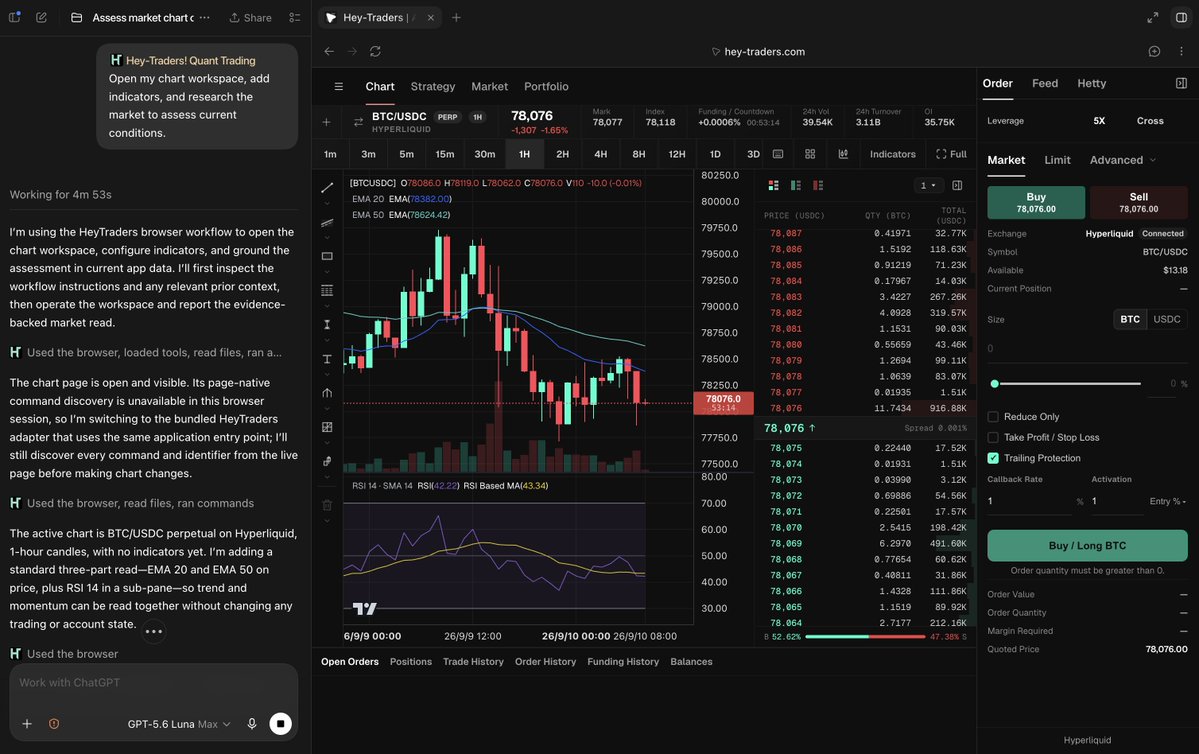Screen dimensions: 1199x754
Task: Stop the ChatGPT response with stop button
Action: (281, 723)
